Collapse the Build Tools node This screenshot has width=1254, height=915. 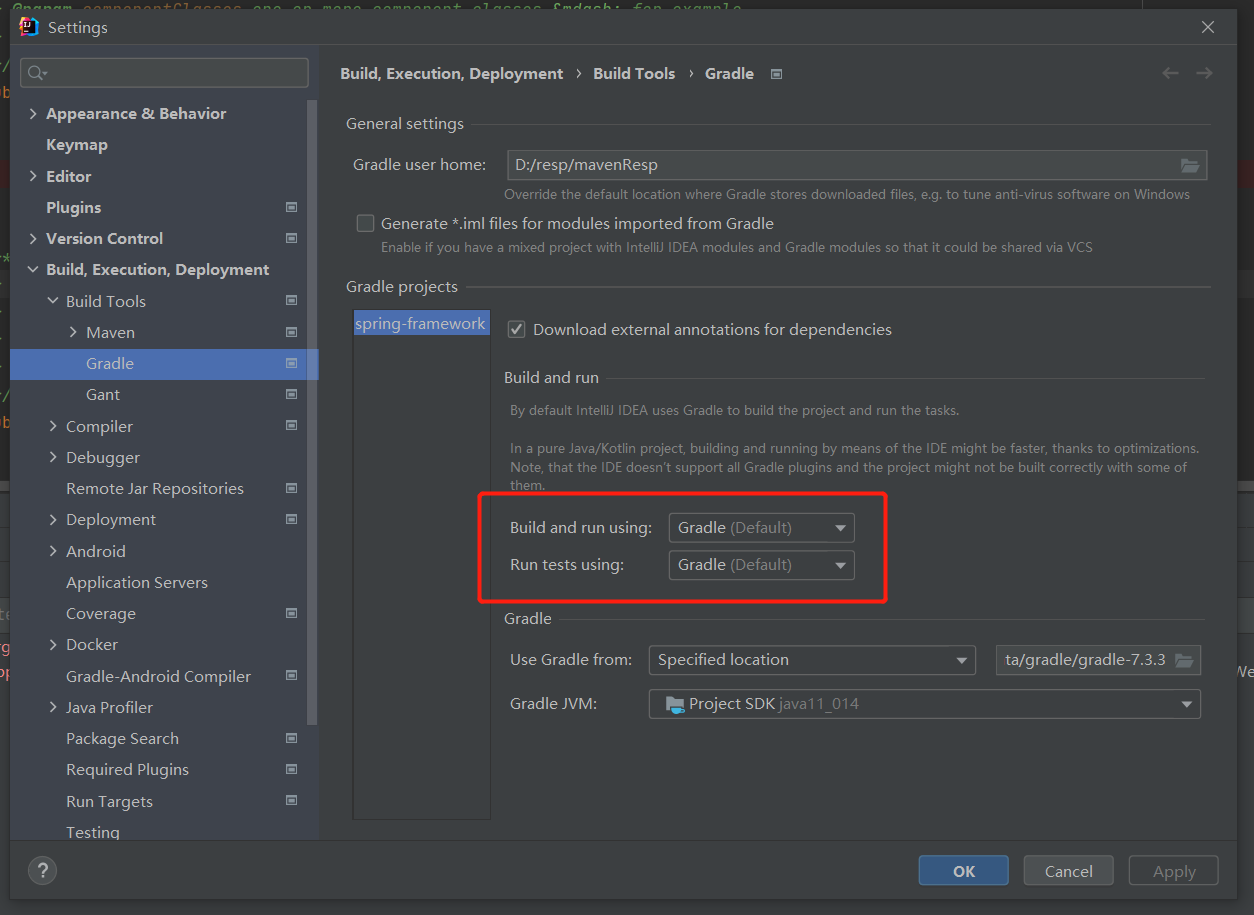click(x=53, y=301)
